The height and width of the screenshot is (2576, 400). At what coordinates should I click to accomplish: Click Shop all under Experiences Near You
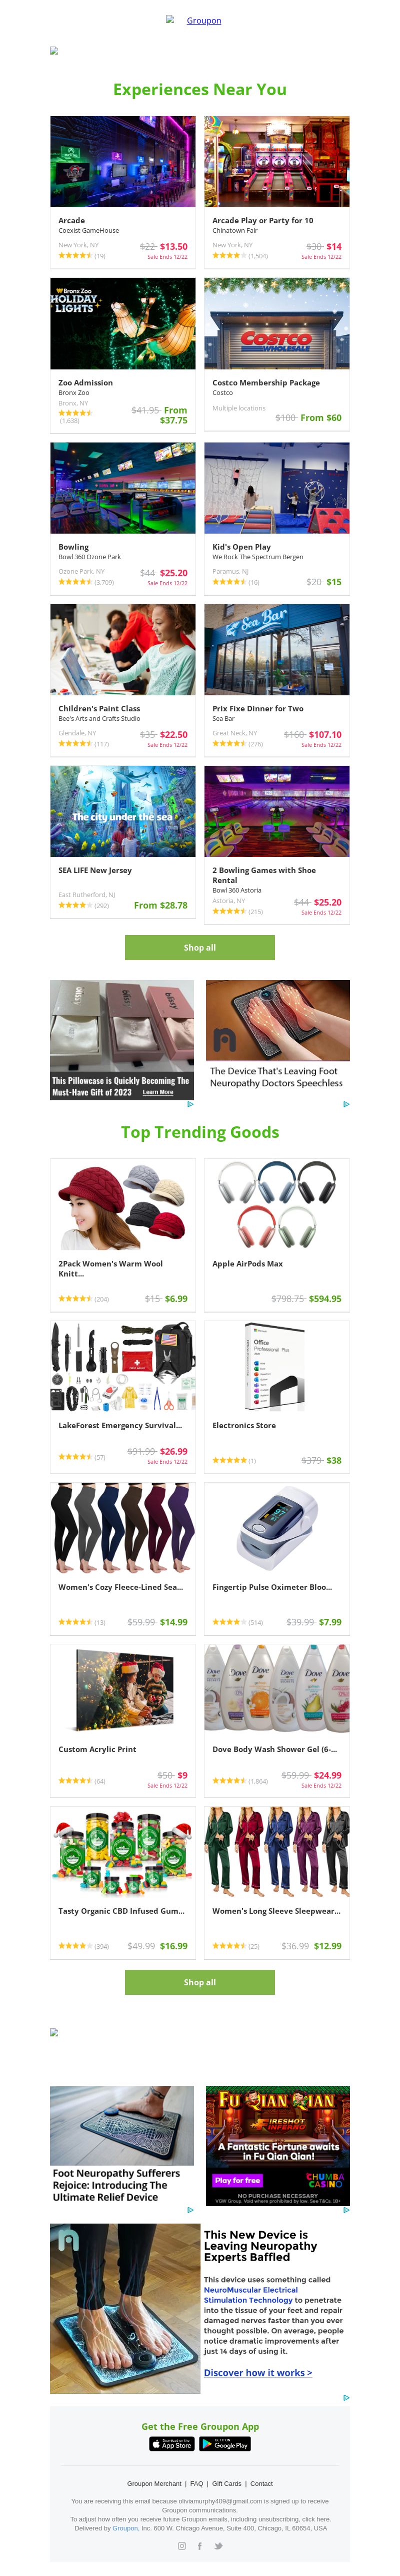200,947
